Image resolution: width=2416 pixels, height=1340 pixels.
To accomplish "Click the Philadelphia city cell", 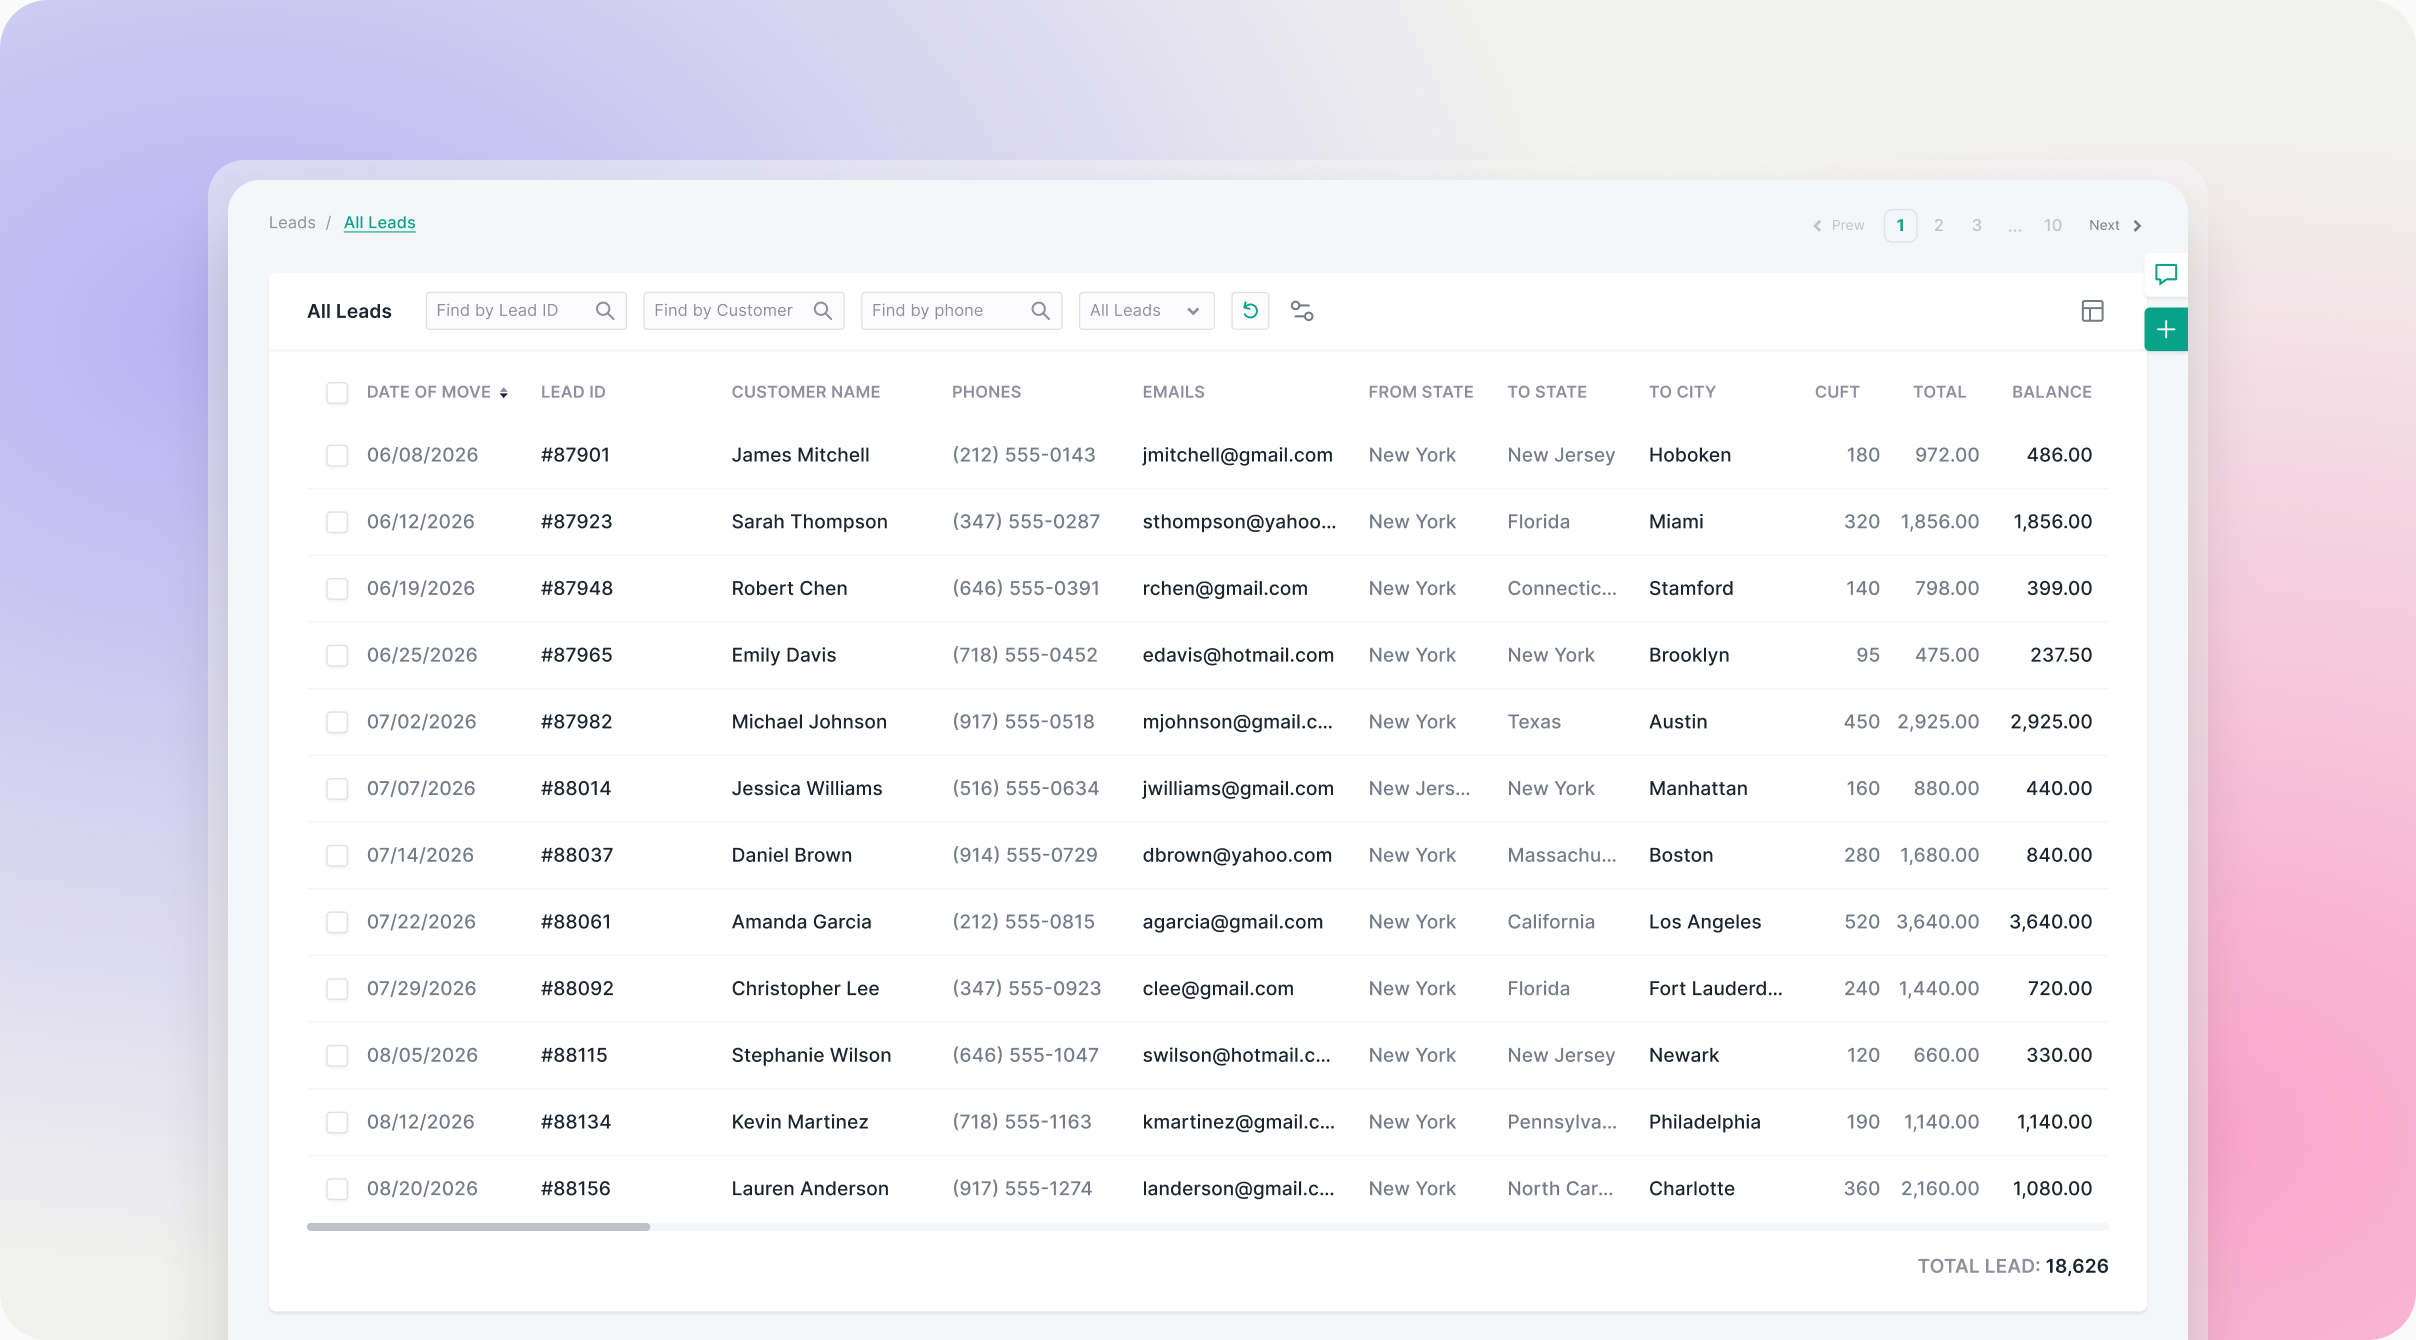I will click(1704, 1122).
